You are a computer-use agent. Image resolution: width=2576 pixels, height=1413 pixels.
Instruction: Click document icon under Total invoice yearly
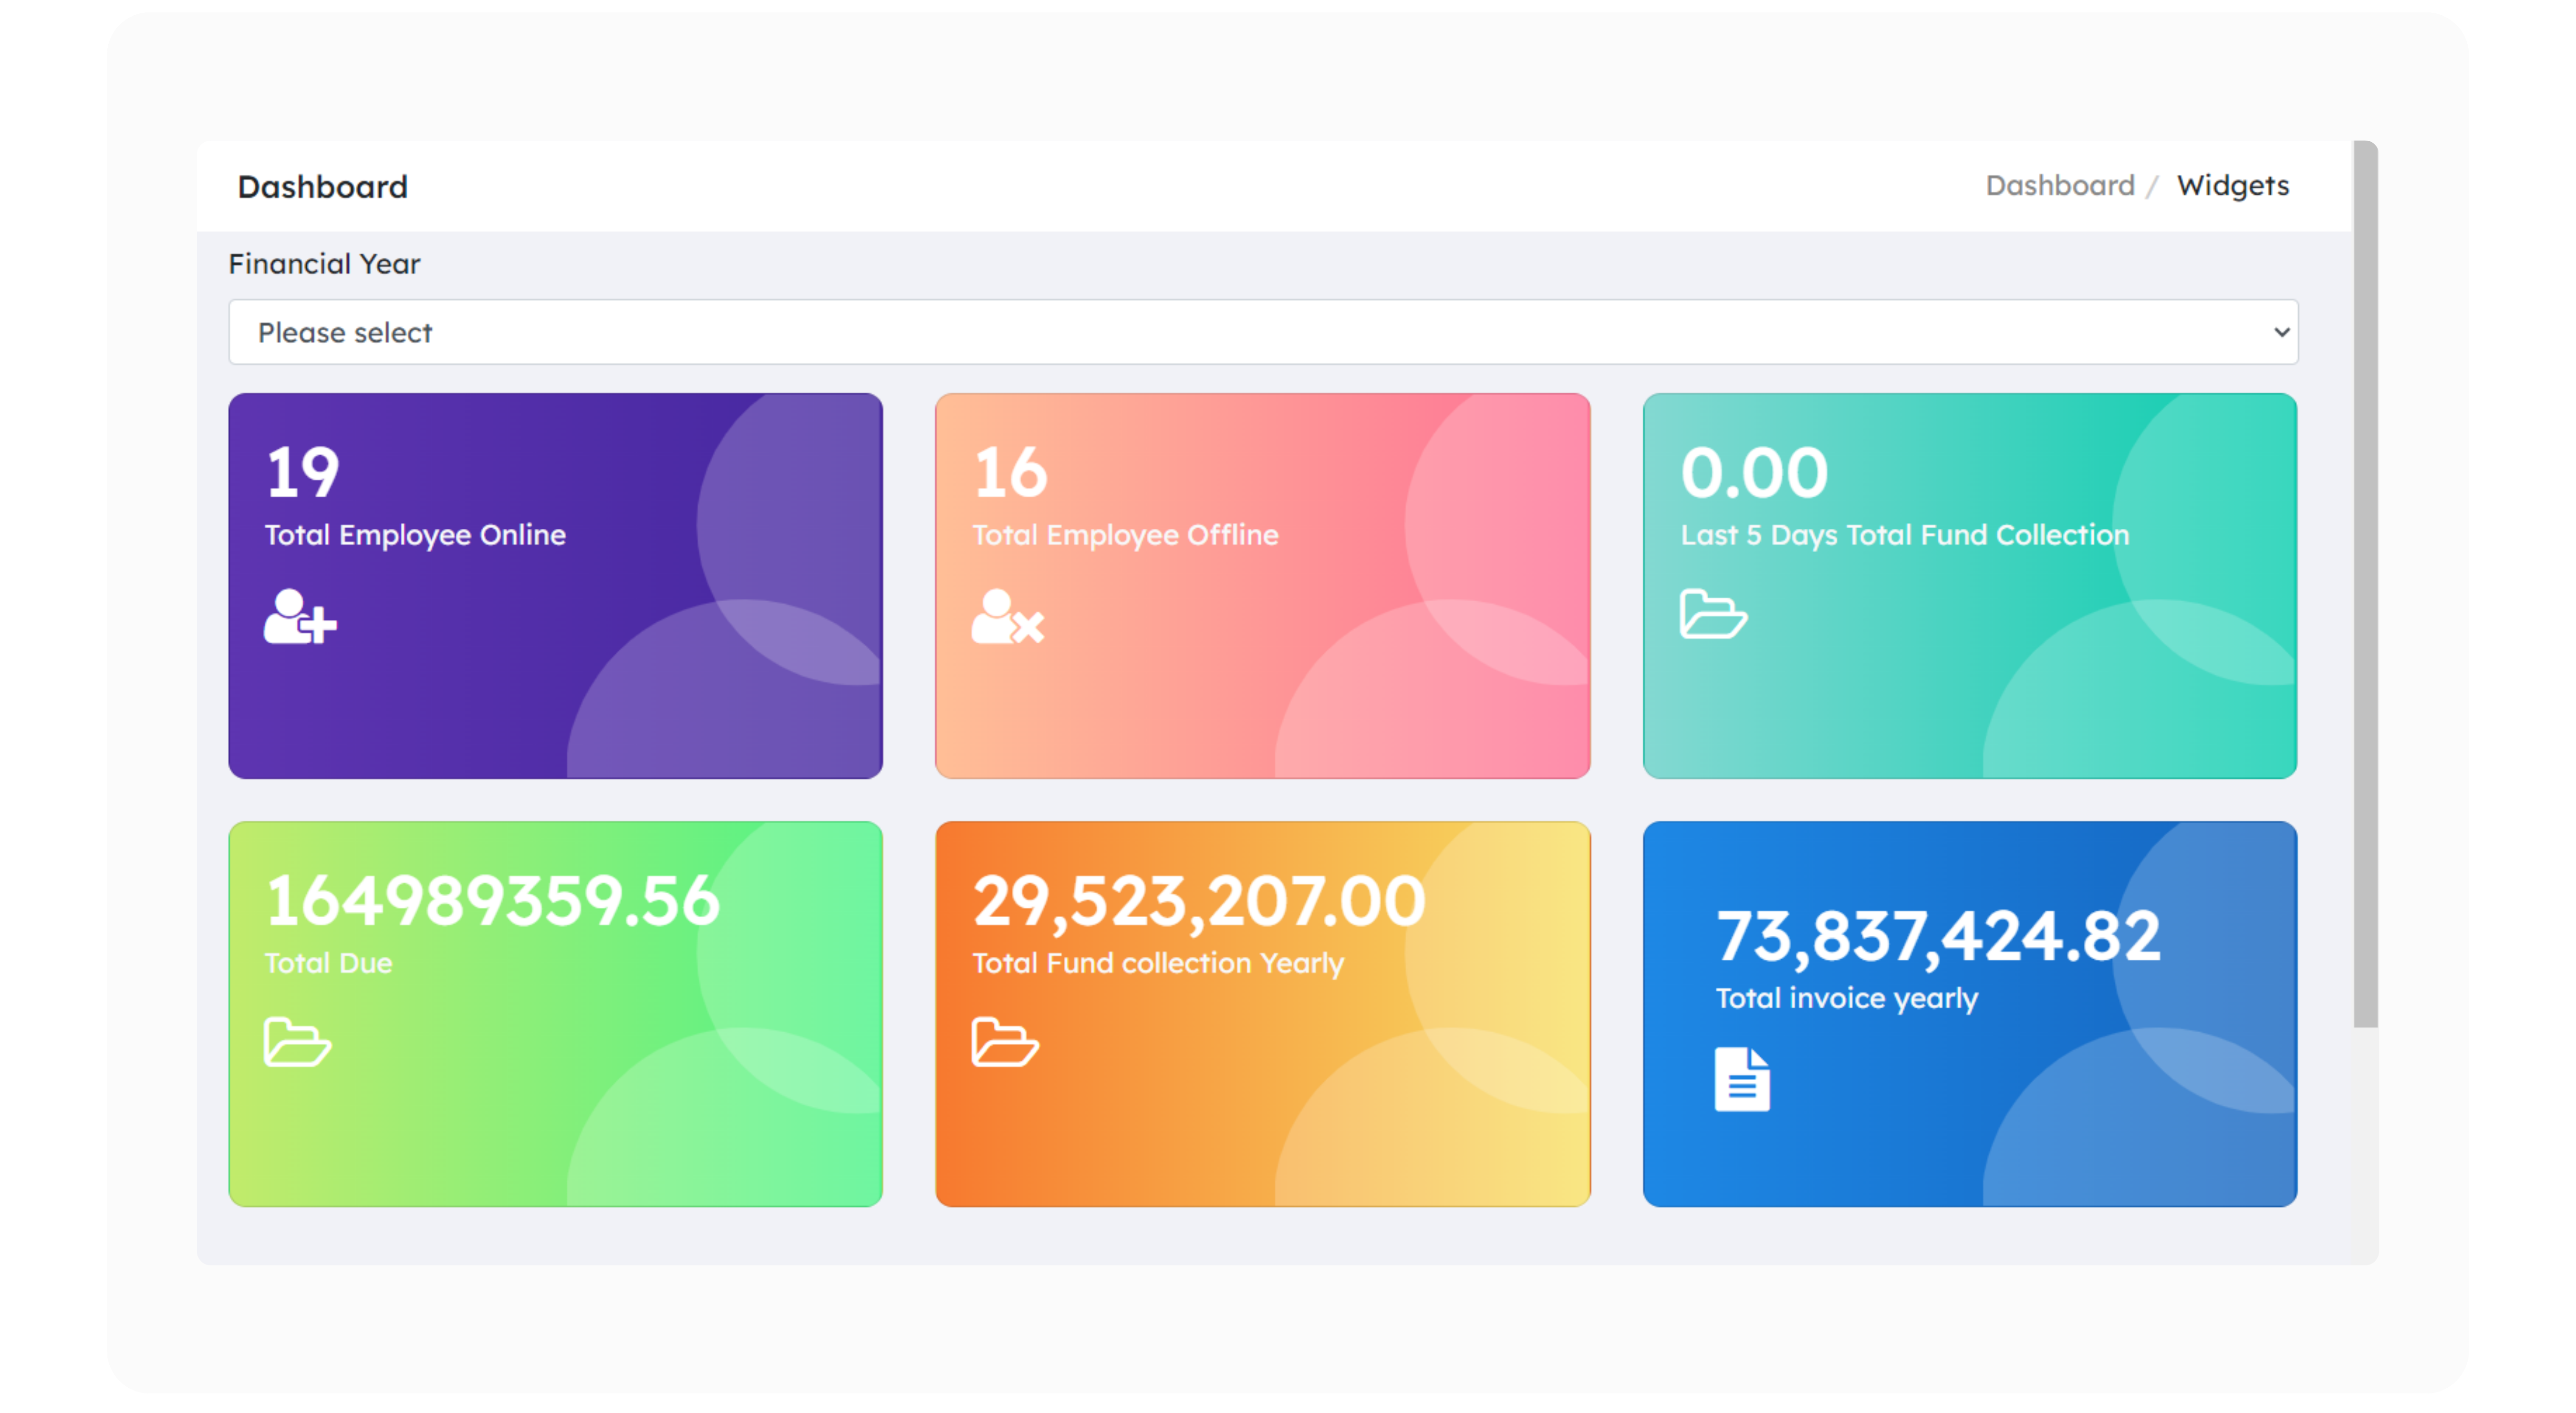(x=1742, y=1079)
